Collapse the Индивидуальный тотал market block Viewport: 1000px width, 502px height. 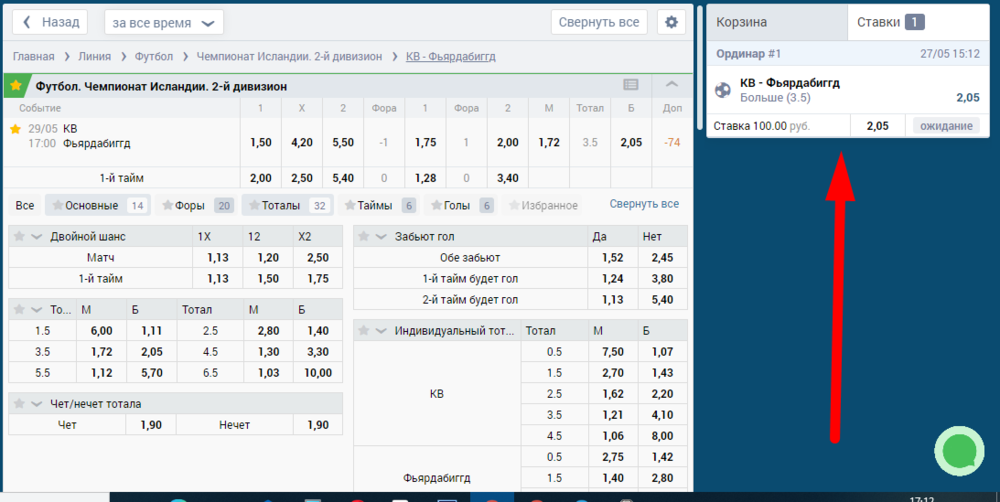(381, 330)
